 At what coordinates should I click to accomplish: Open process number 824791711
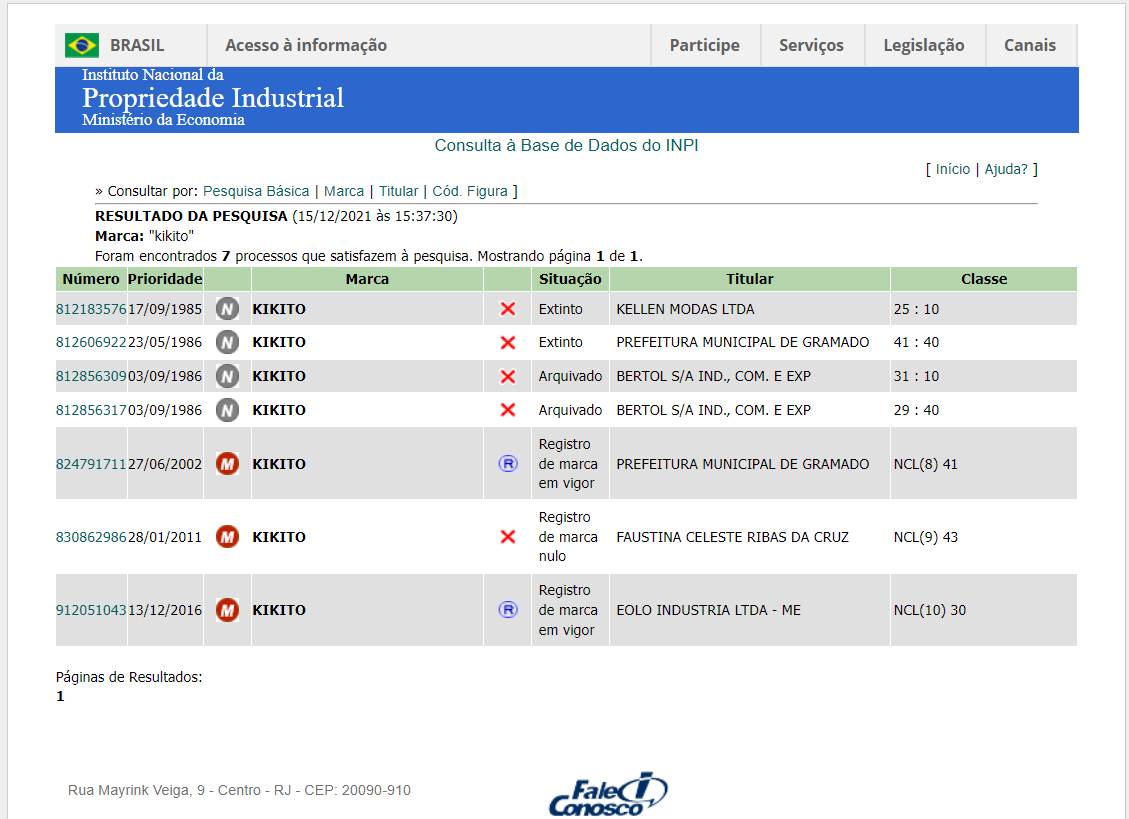pyautogui.click(x=91, y=464)
